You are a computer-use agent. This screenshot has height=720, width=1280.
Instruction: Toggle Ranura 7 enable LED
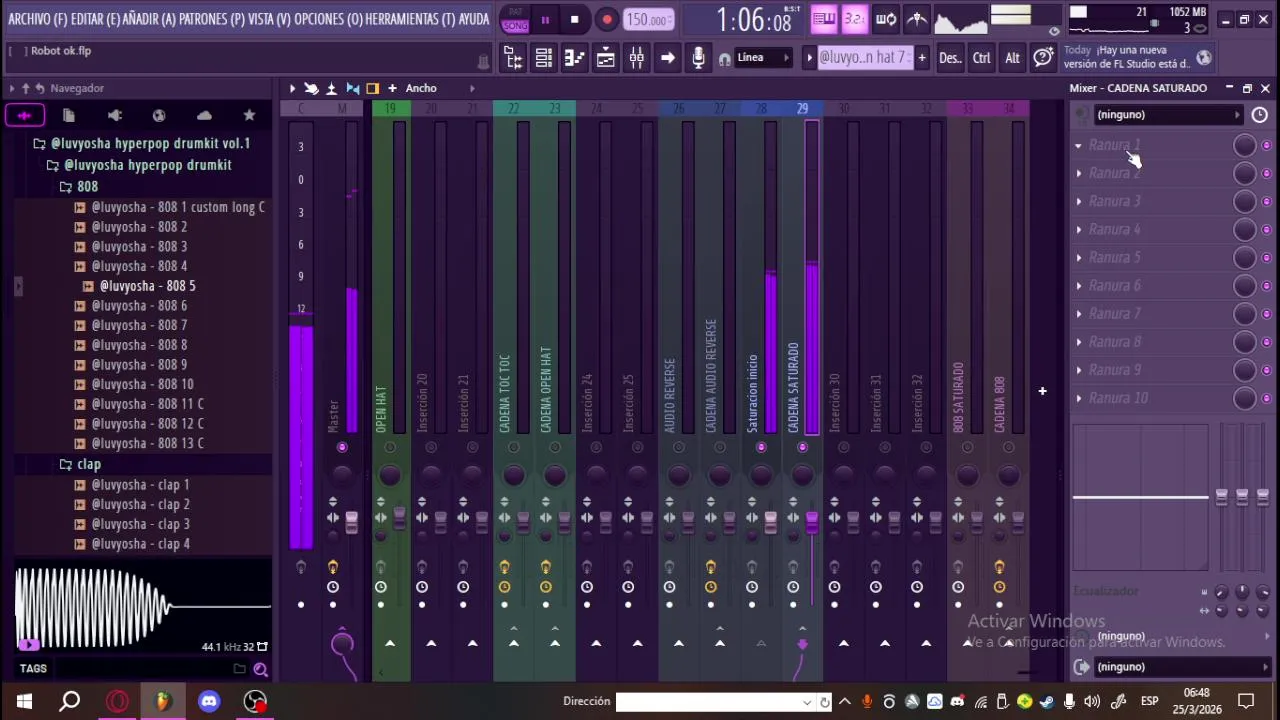[x=1266, y=314]
